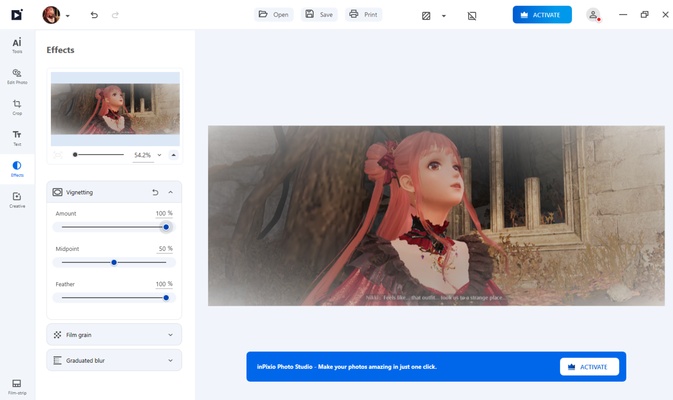This screenshot has width=673, height=400.
Task: Click the show original image icon
Action: tap(472, 16)
